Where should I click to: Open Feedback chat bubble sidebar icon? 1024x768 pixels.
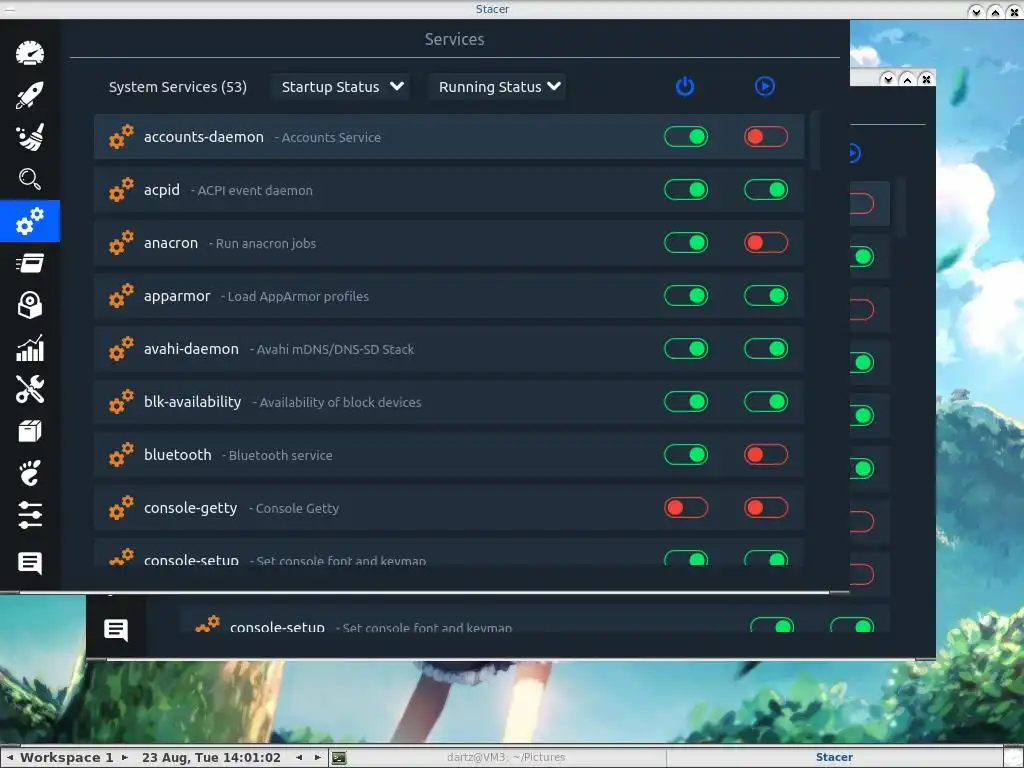(x=30, y=562)
